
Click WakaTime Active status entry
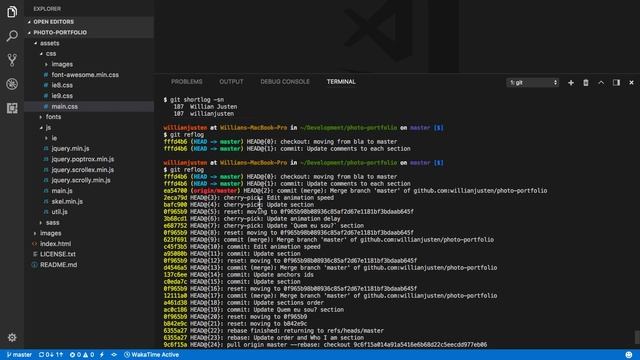[x=151, y=355]
